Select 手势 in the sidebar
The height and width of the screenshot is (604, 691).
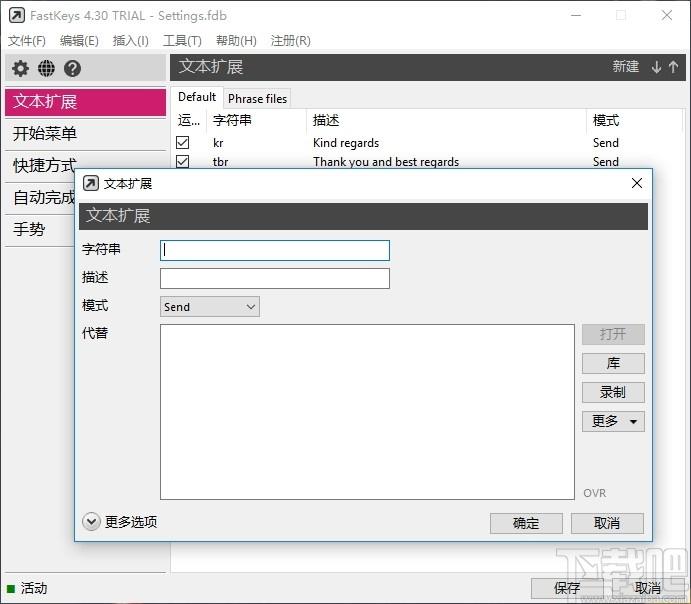(x=40, y=230)
